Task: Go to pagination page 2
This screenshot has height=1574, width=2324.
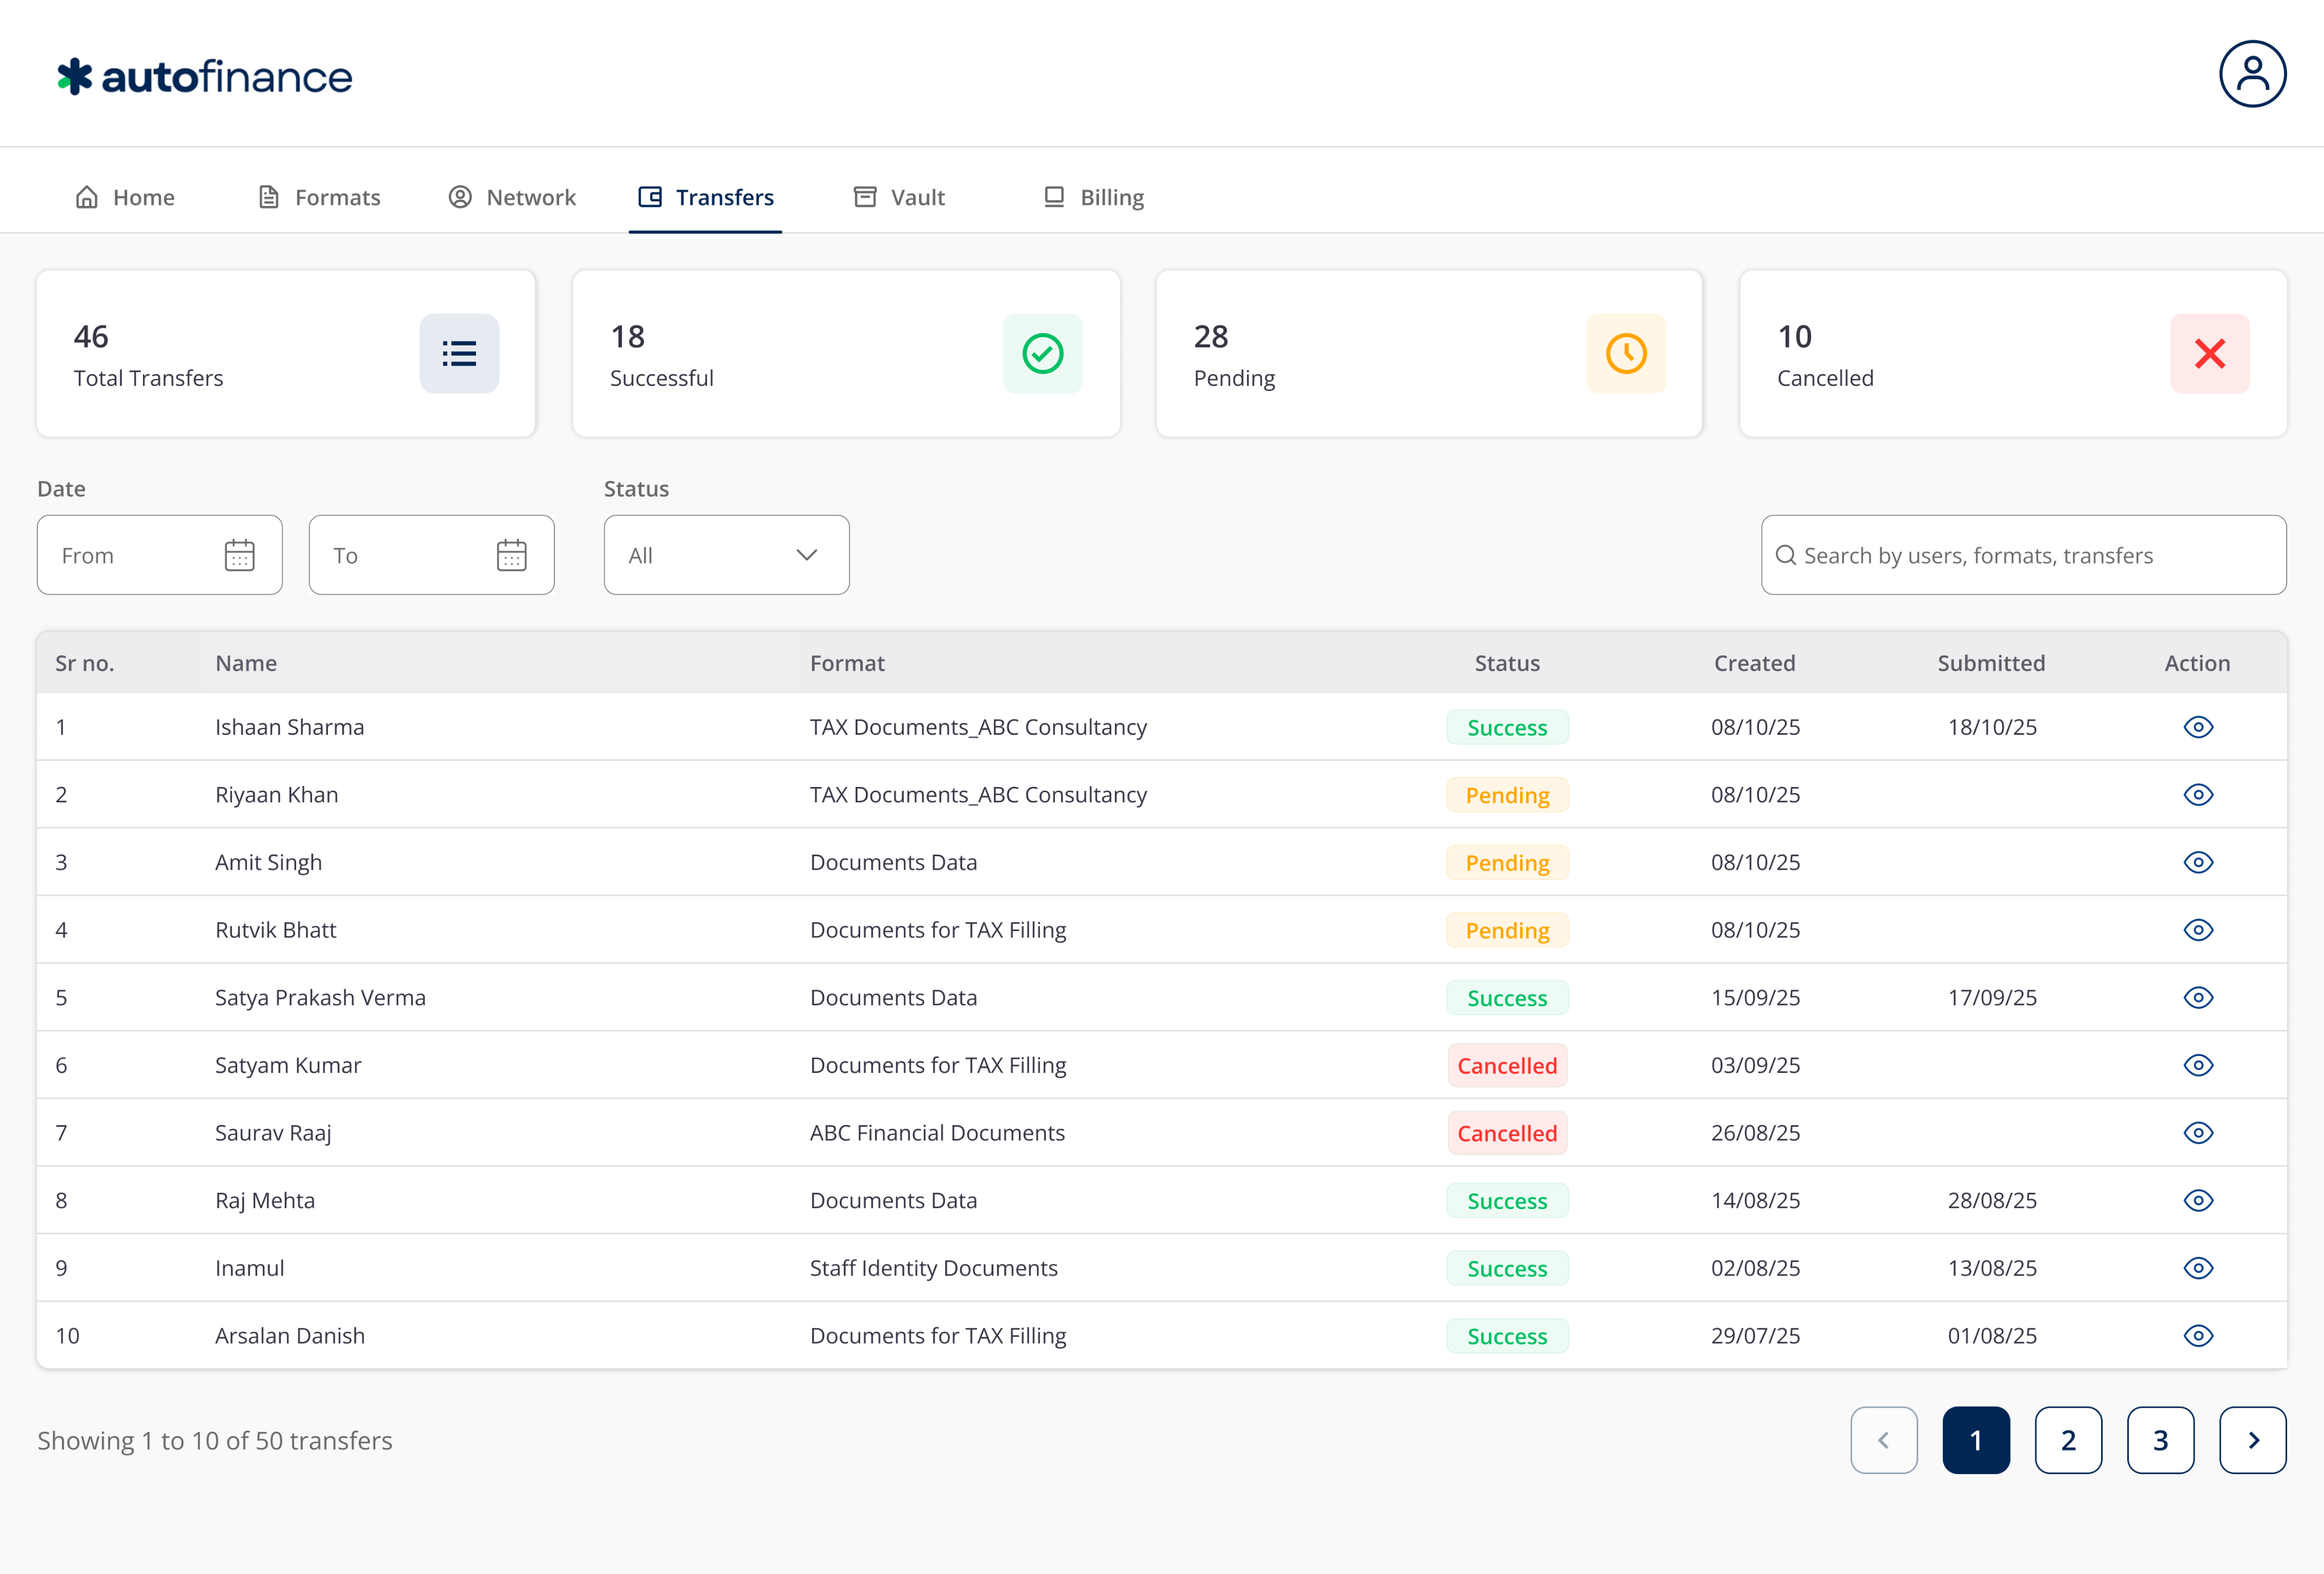Action: (x=2068, y=1440)
